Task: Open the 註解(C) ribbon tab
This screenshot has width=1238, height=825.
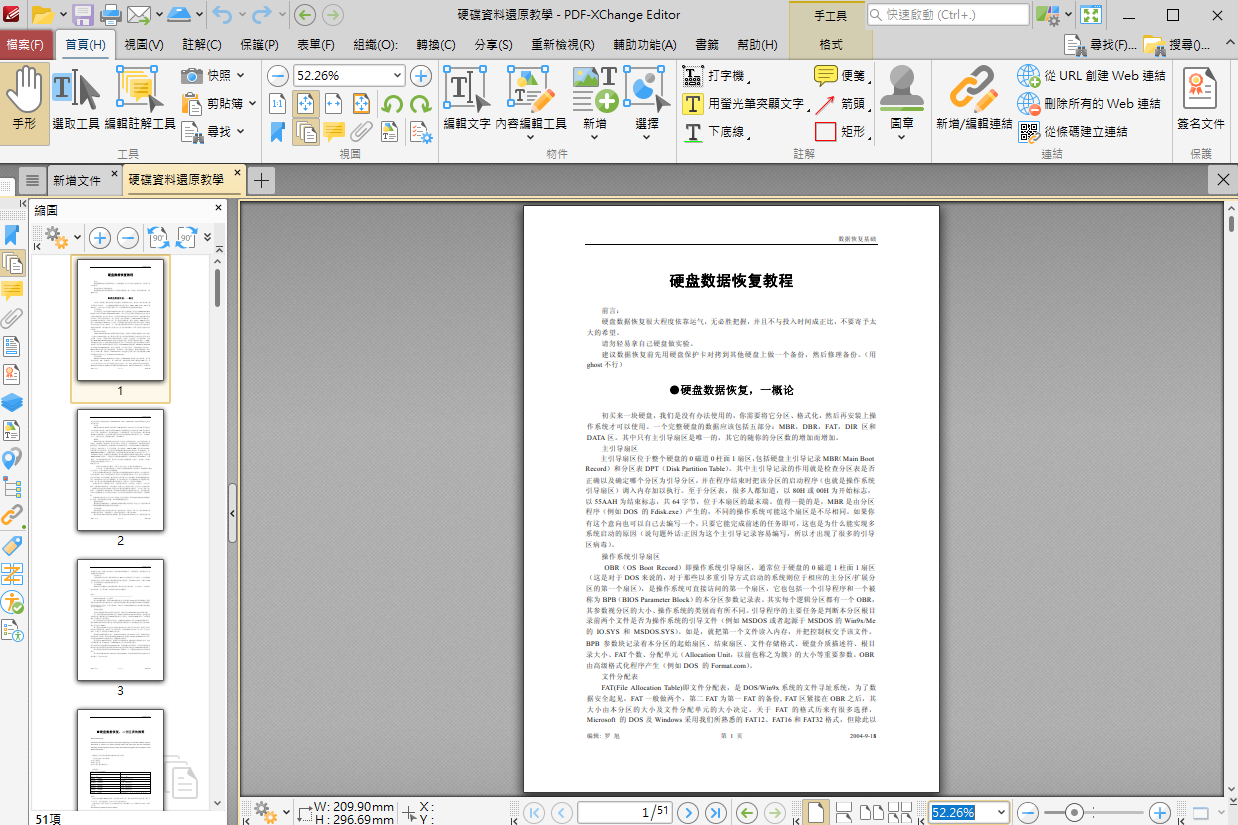Action: click(202, 45)
